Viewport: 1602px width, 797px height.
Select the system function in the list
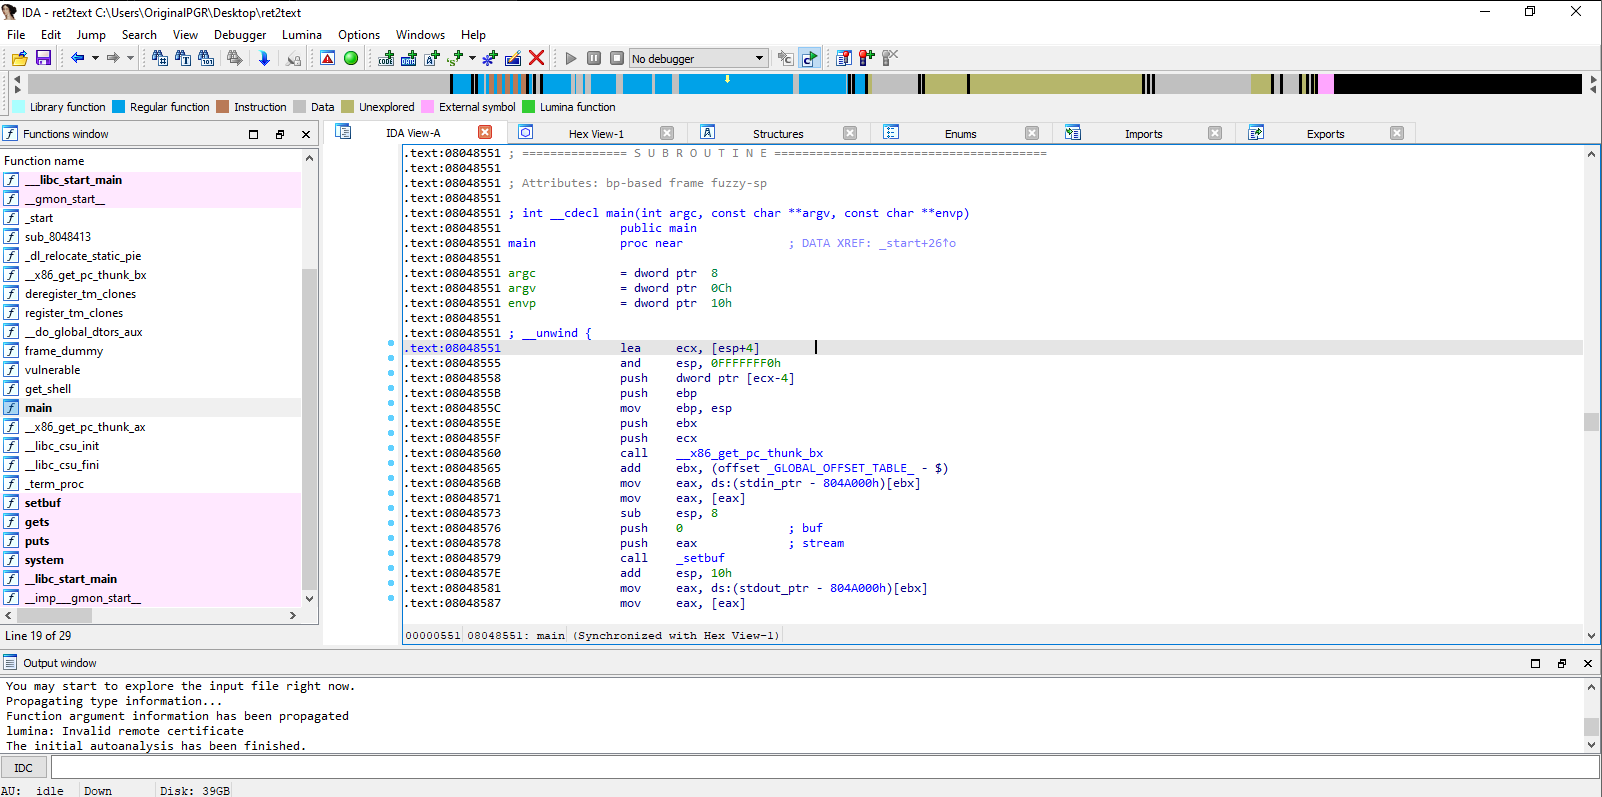pyautogui.click(x=44, y=560)
